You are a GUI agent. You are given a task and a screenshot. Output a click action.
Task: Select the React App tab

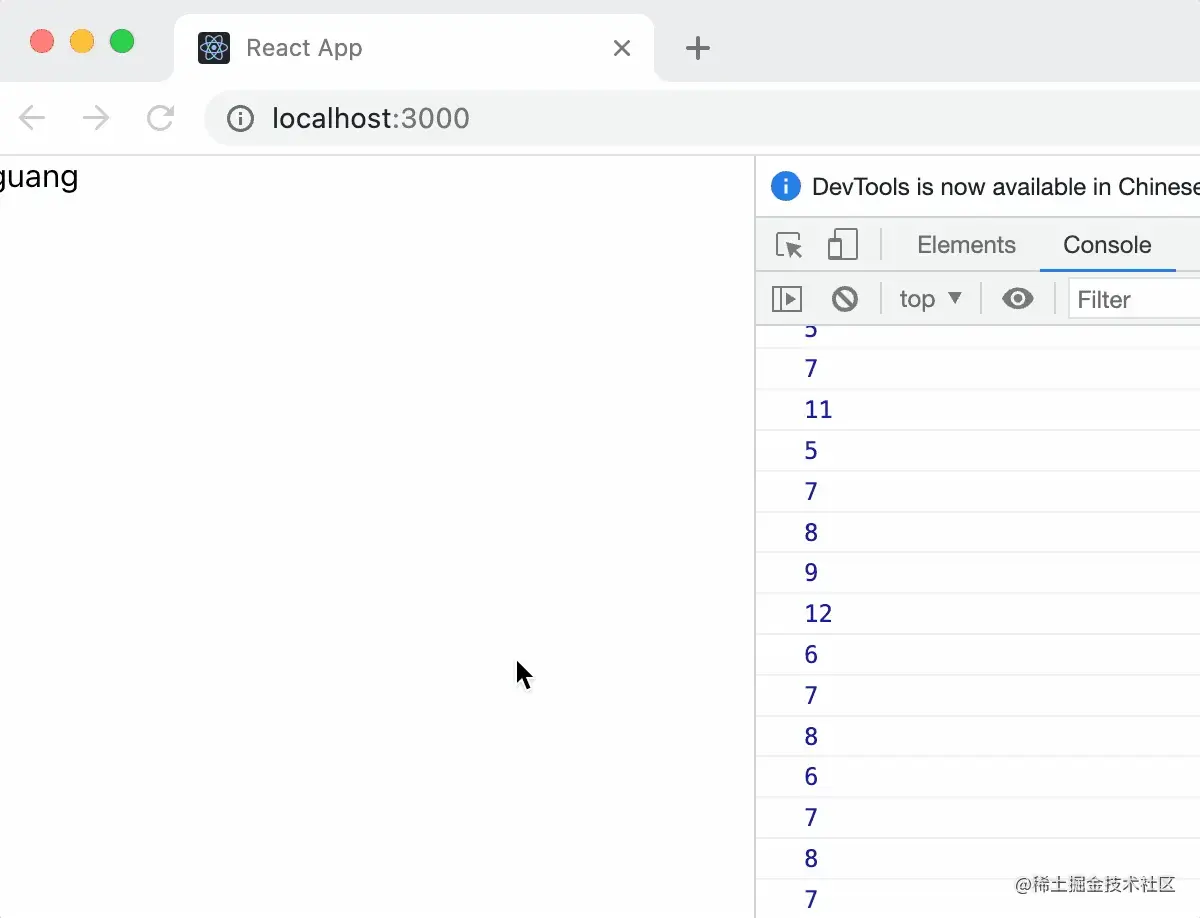(414, 48)
